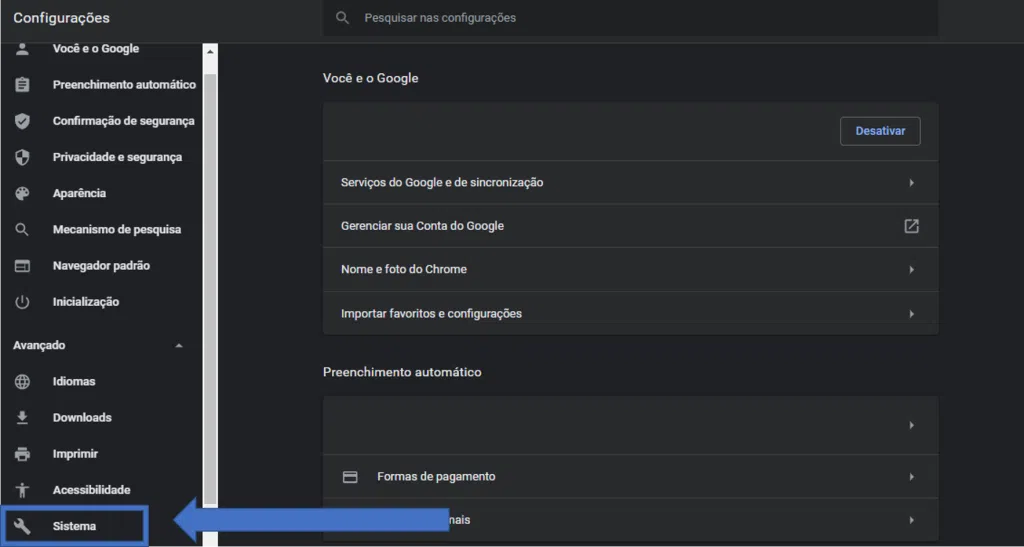Click the Sistema wrench icon
This screenshot has height=547, width=1024.
(22, 526)
